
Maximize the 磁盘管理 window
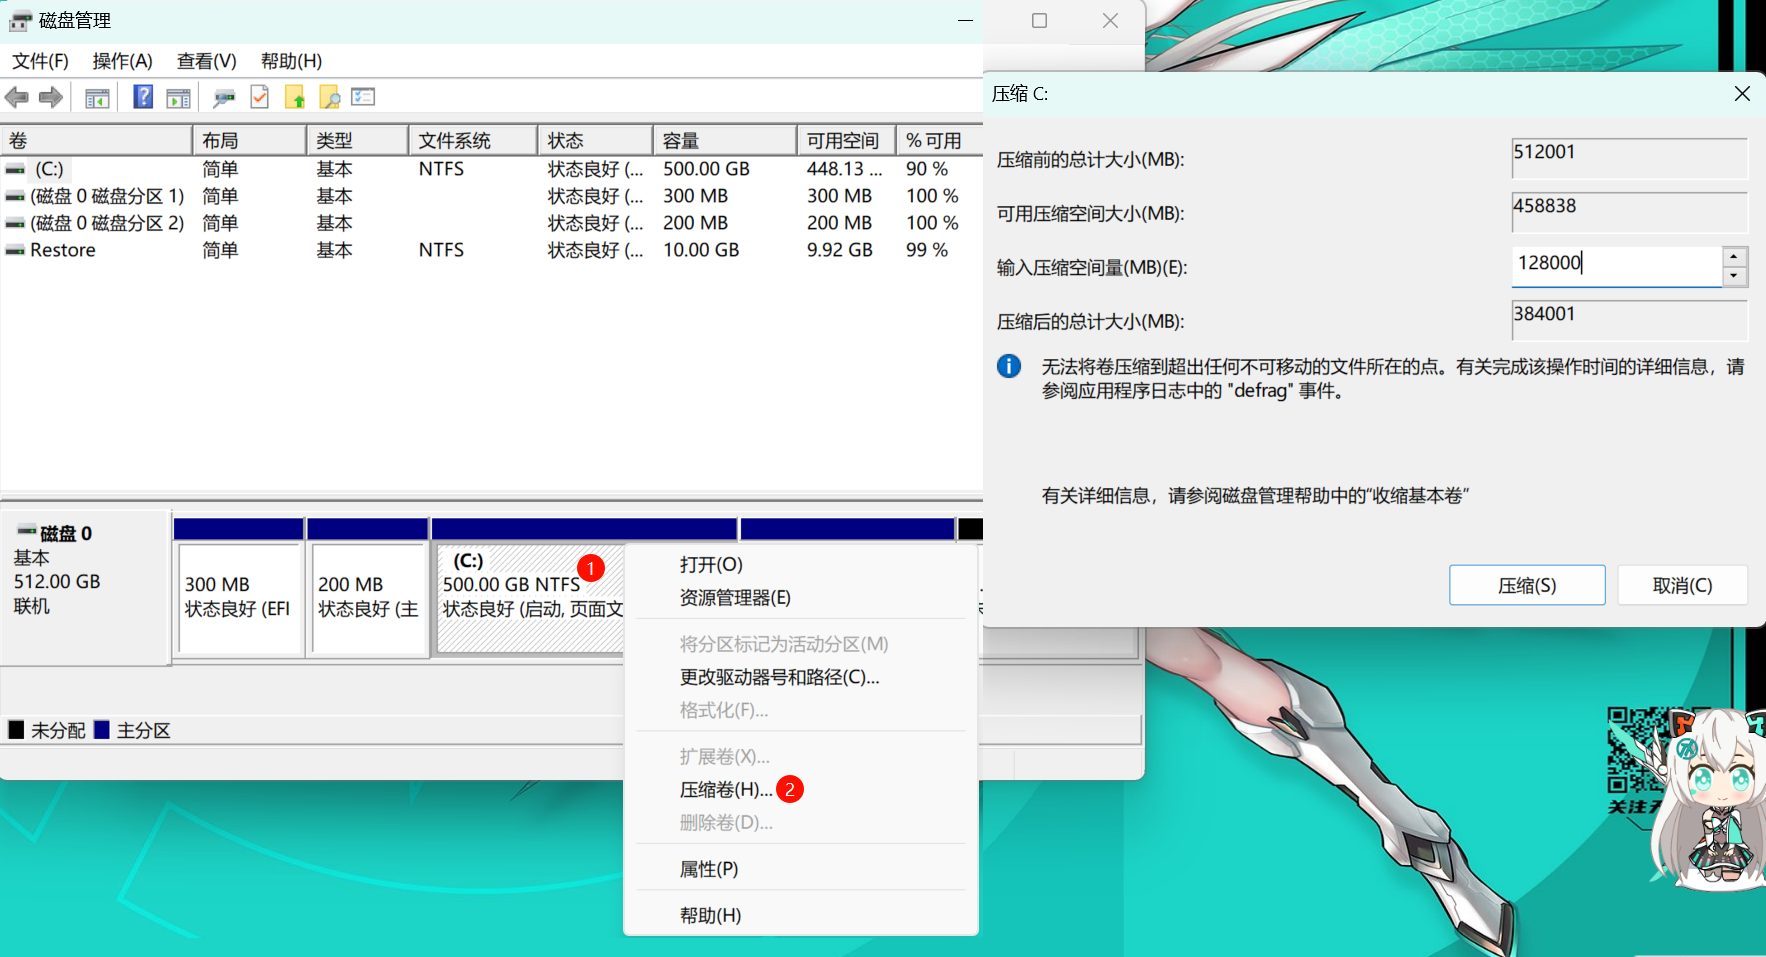(x=1039, y=21)
